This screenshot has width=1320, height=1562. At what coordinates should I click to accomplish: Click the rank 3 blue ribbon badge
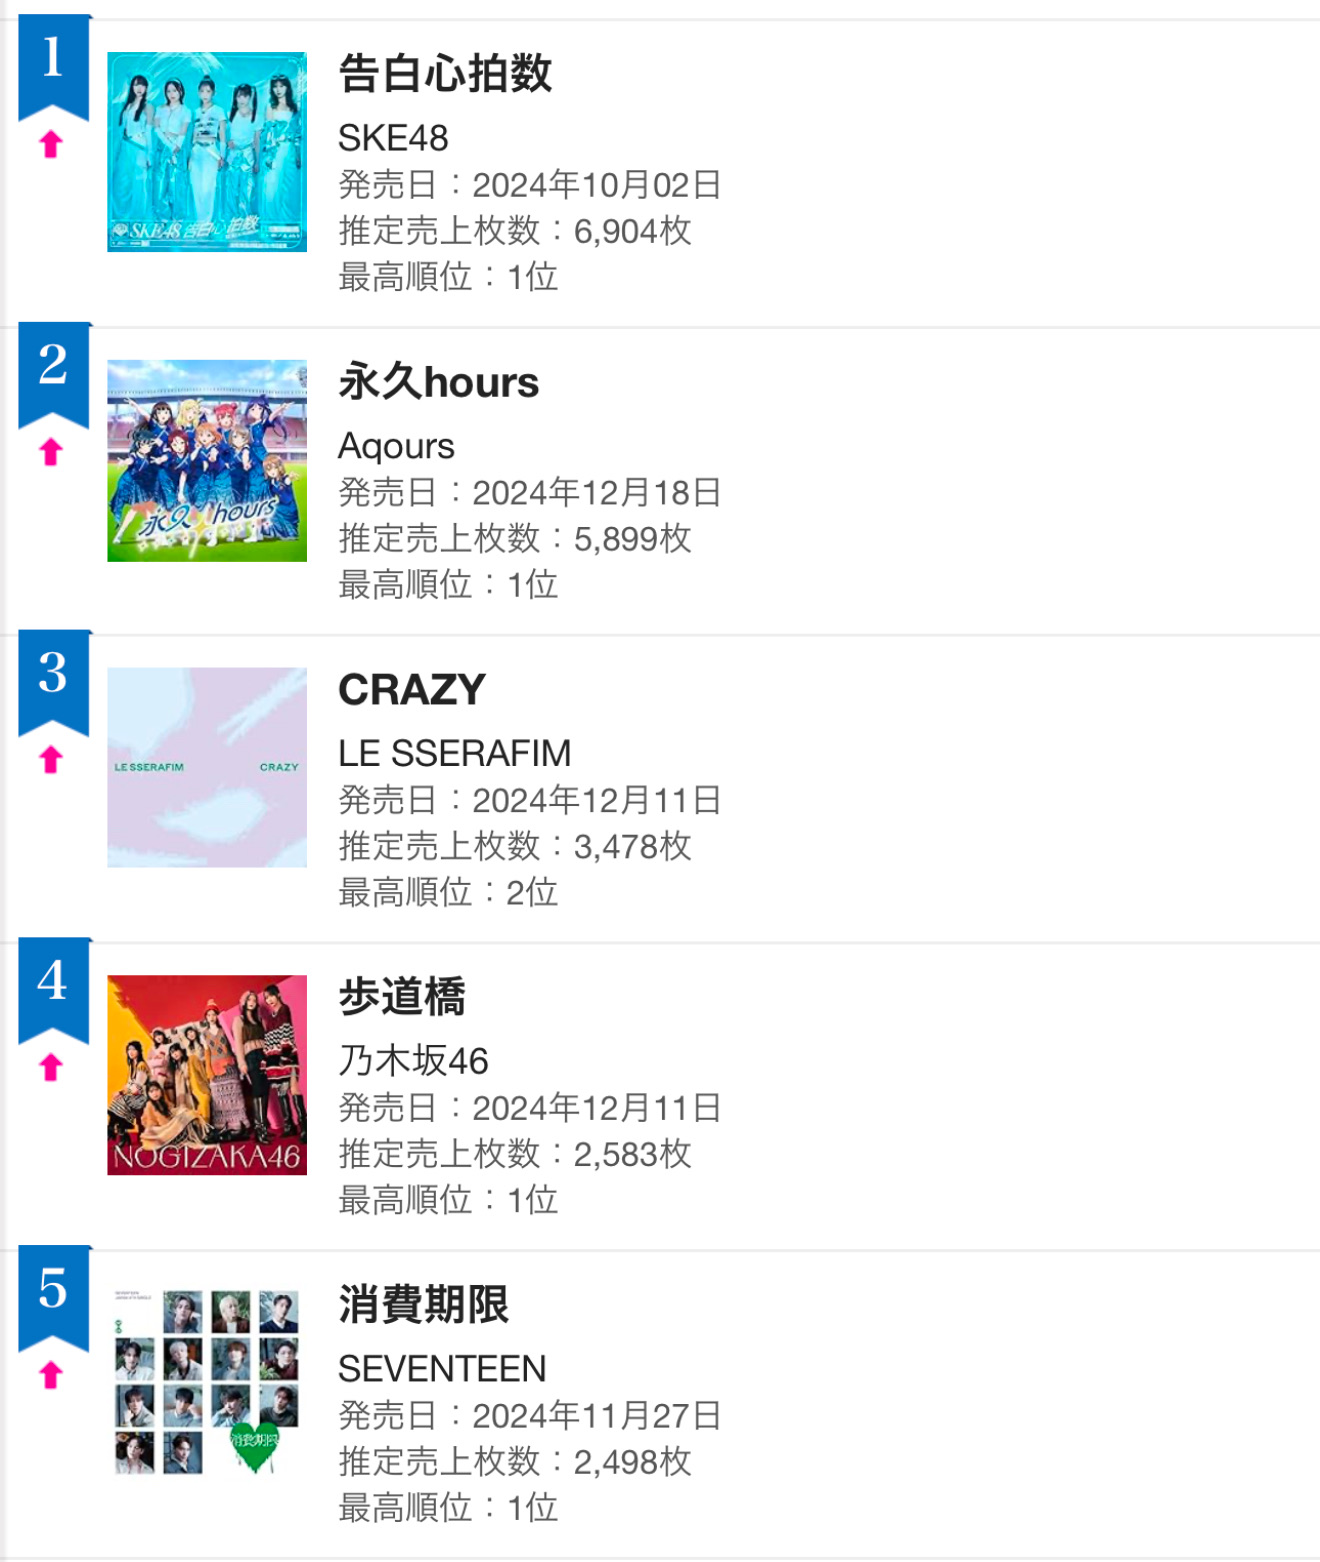coord(54,682)
